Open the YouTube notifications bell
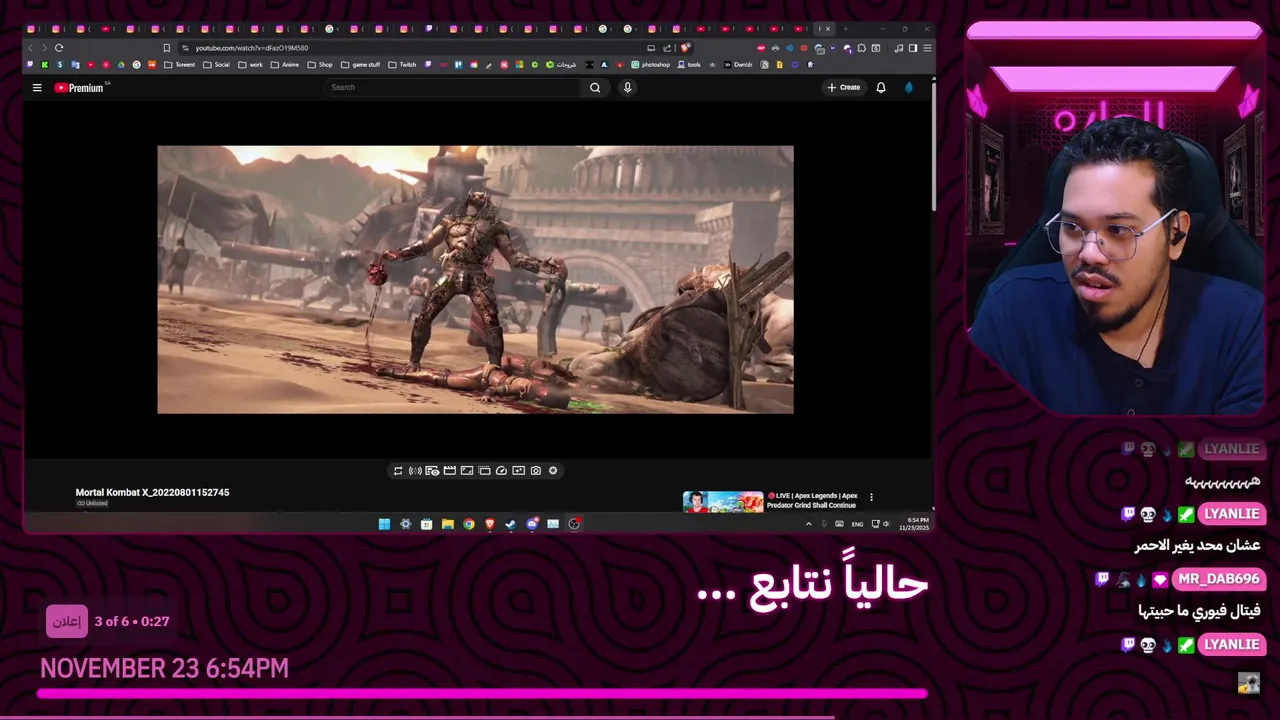This screenshot has height=720, width=1280. pos(881,87)
